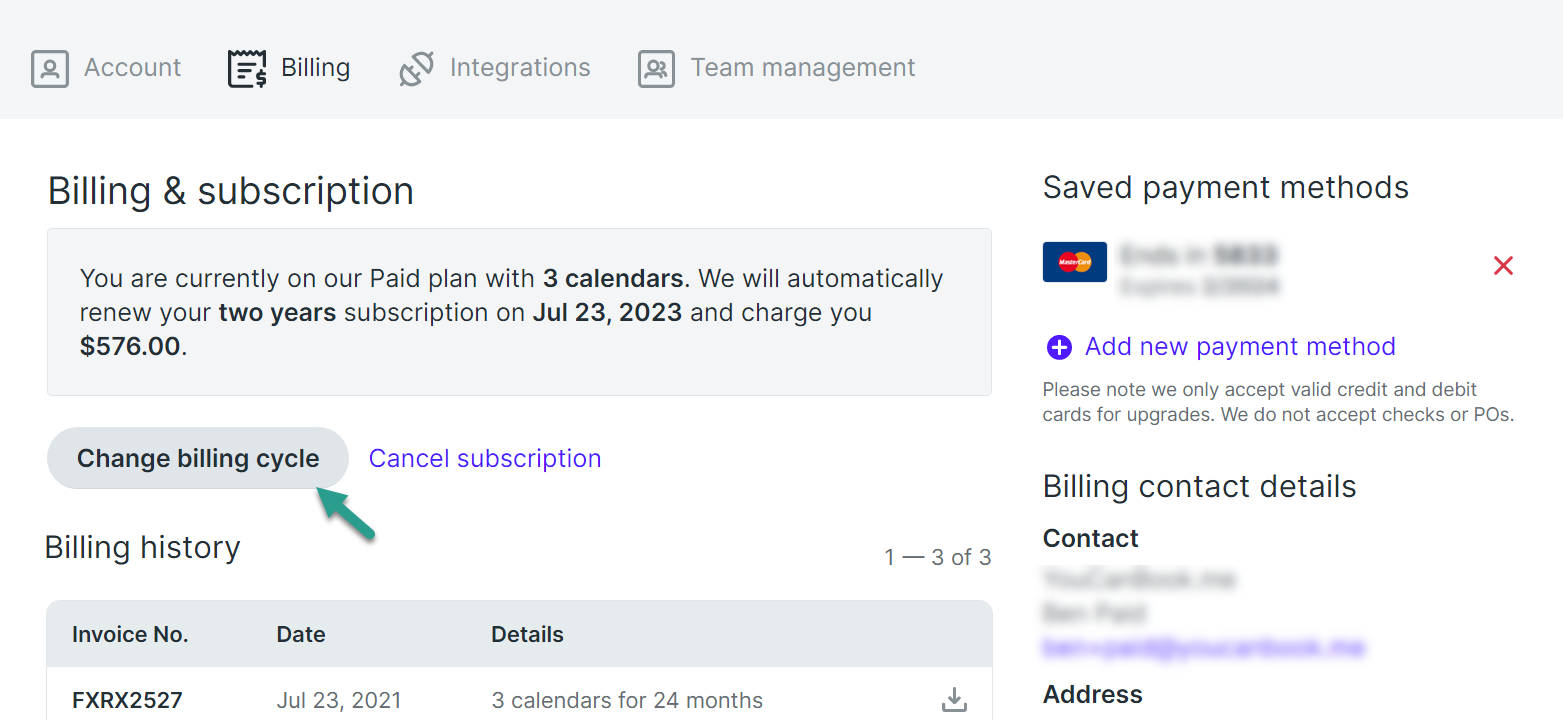Click the purple plus circle icon
1563x720 pixels.
(1059, 347)
